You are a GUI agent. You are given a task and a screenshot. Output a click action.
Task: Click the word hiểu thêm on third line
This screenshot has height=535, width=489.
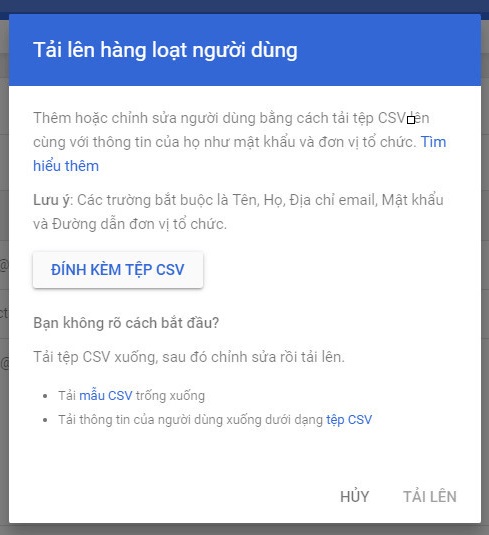[66, 166]
